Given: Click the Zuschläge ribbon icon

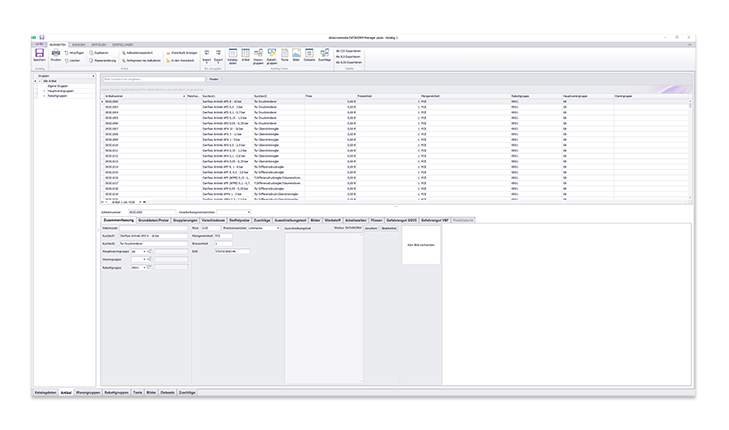Looking at the screenshot, I should point(325,55).
